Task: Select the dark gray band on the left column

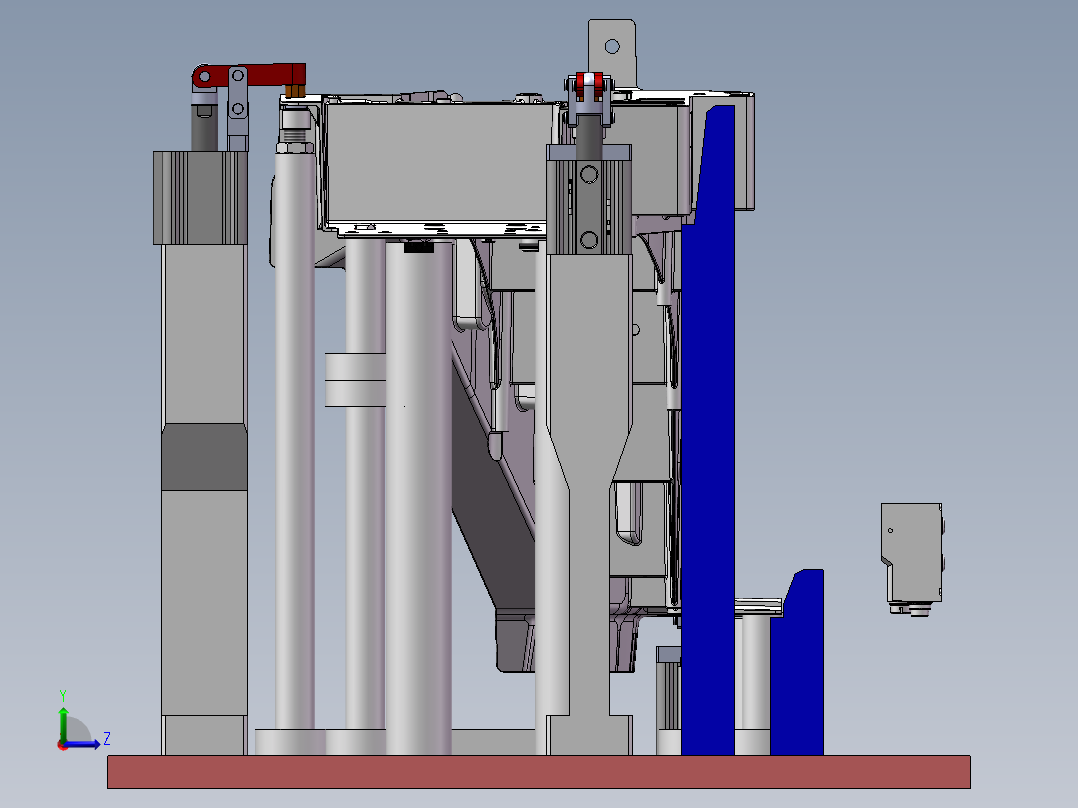Action: tap(204, 457)
